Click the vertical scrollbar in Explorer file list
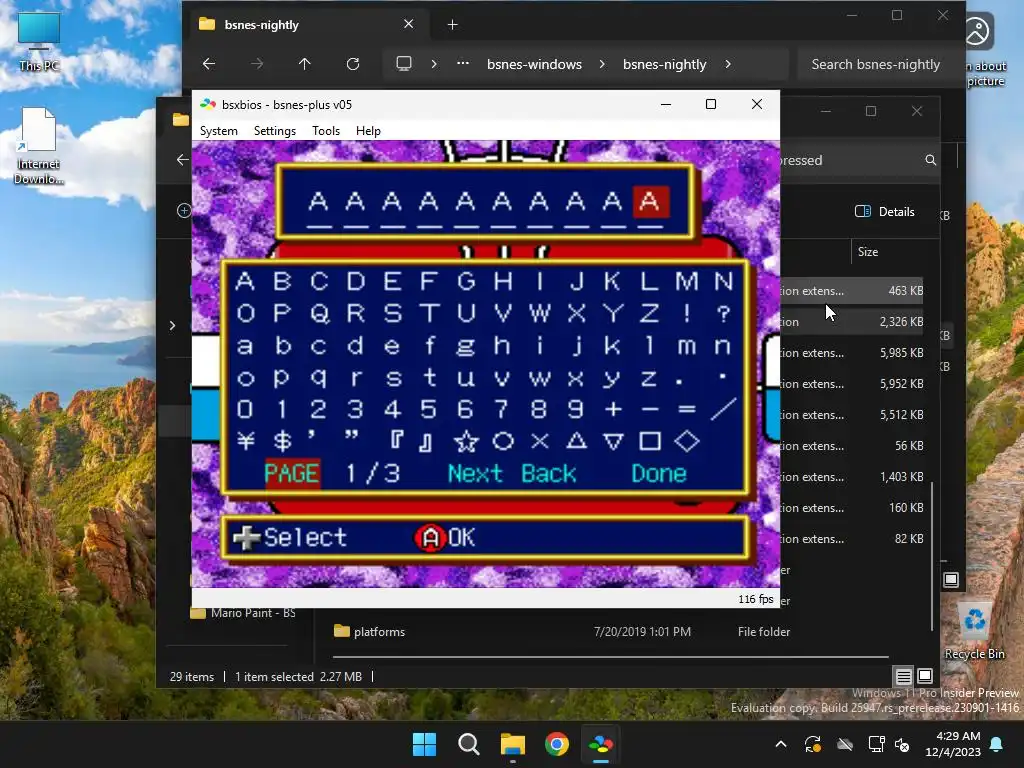This screenshot has width=1024, height=768. point(932,557)
